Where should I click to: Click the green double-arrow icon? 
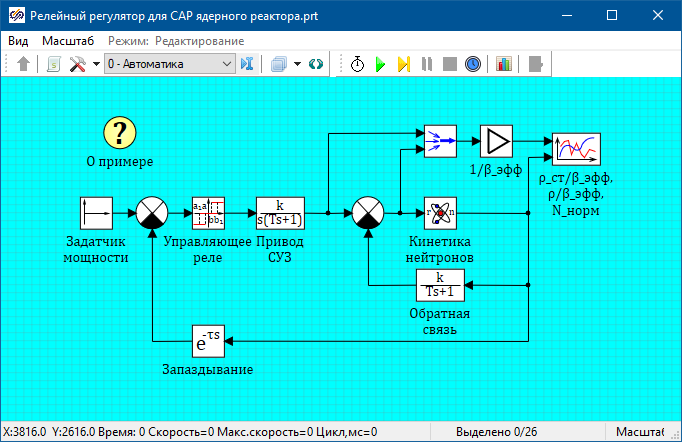point(316,64)
